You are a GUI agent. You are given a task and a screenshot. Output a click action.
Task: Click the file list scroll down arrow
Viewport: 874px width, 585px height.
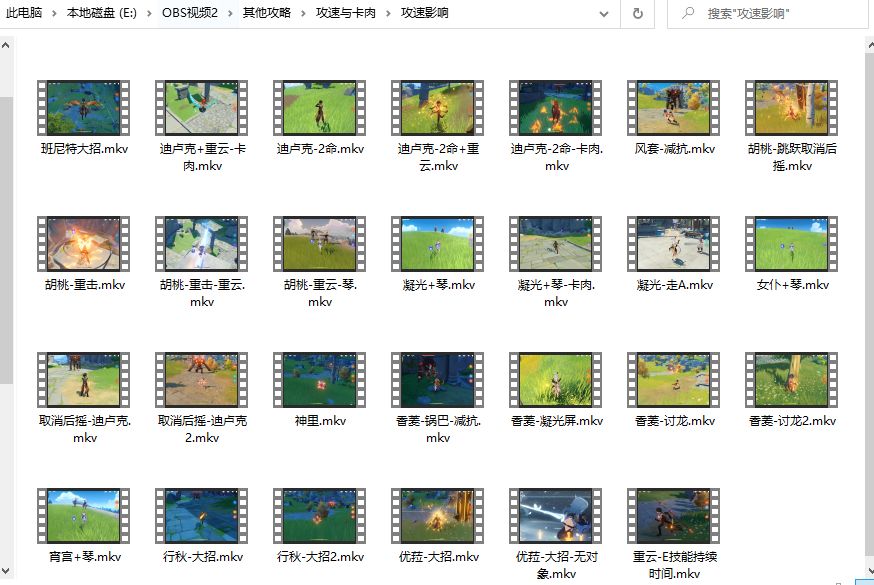click(870, 571)
